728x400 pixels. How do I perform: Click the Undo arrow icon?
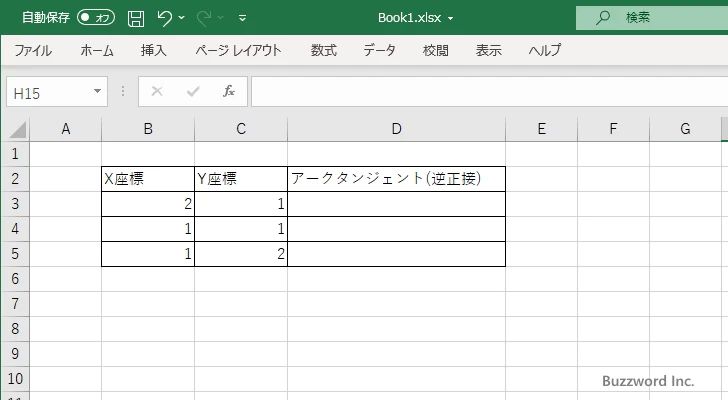164,18
